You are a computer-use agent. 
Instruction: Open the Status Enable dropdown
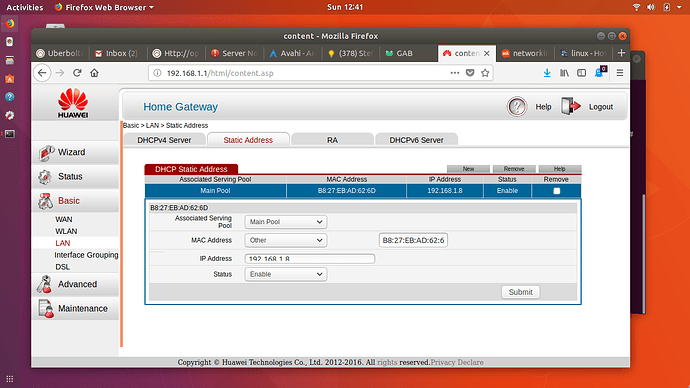coord(286,274)
